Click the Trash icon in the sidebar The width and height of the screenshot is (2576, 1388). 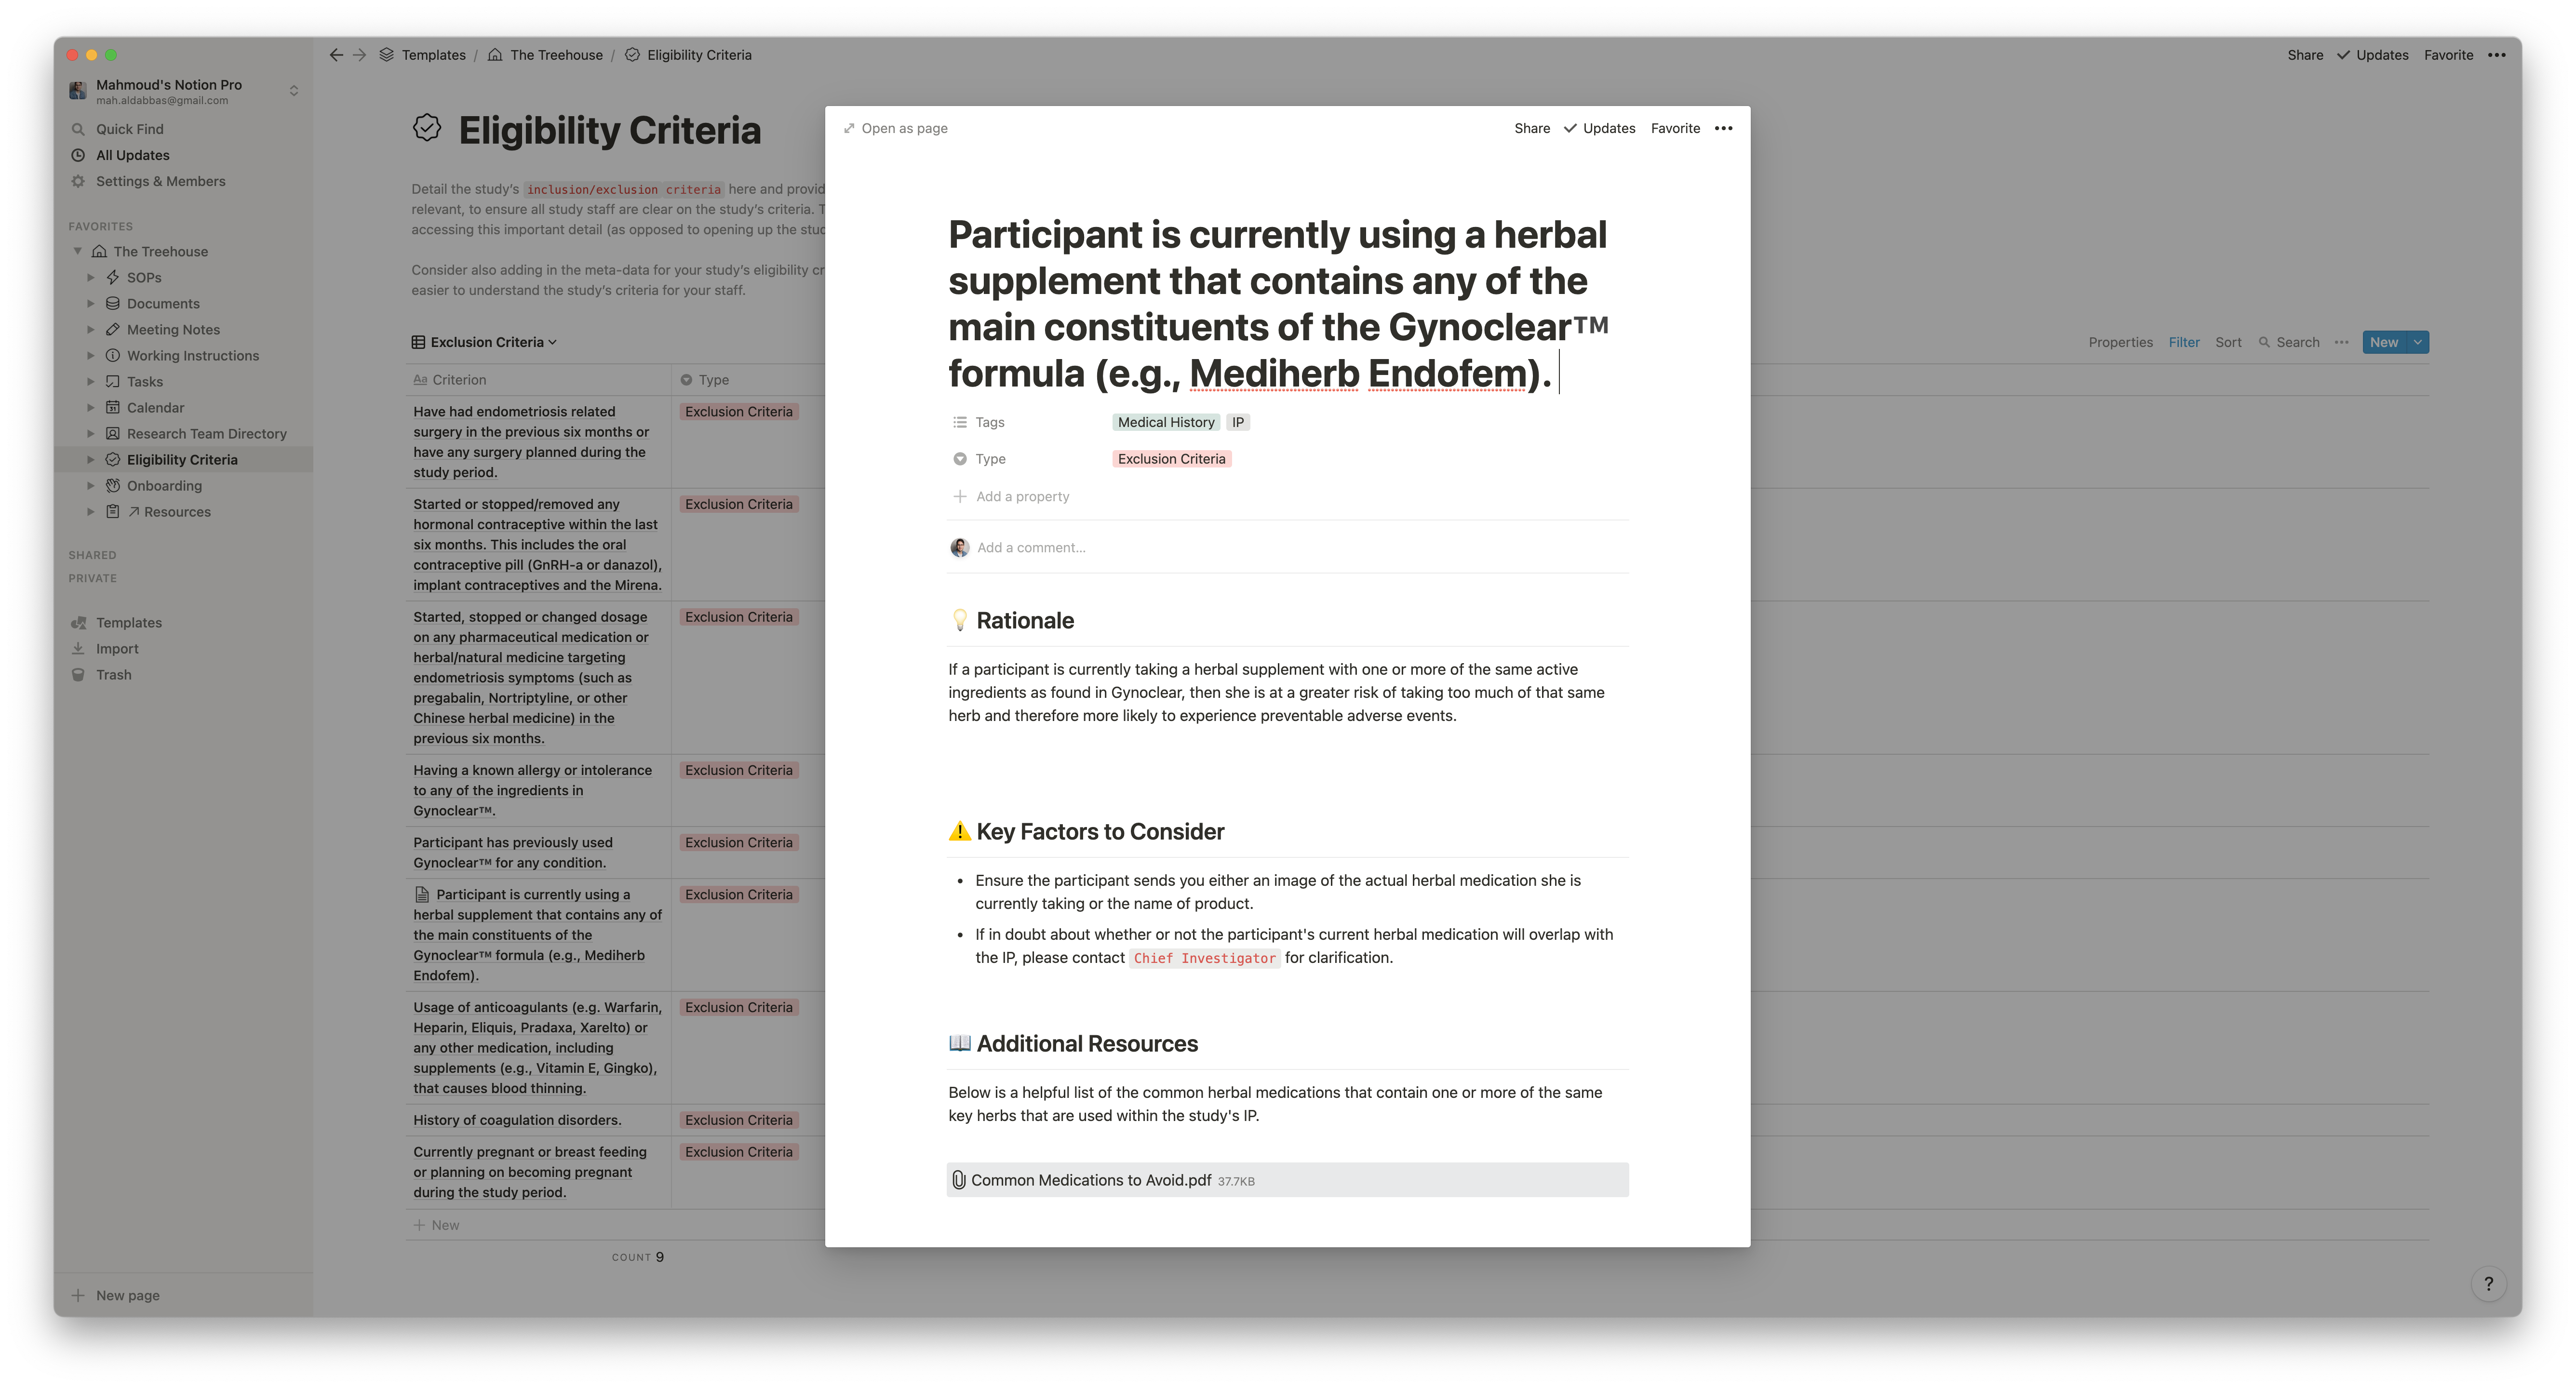pyautogui.click(x=78, y=675)
